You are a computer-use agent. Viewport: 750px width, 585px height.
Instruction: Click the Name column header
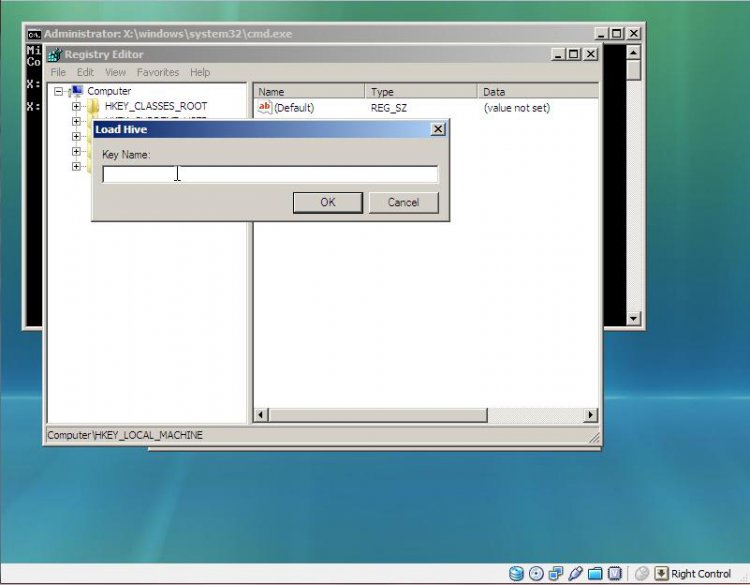(309, 91)
